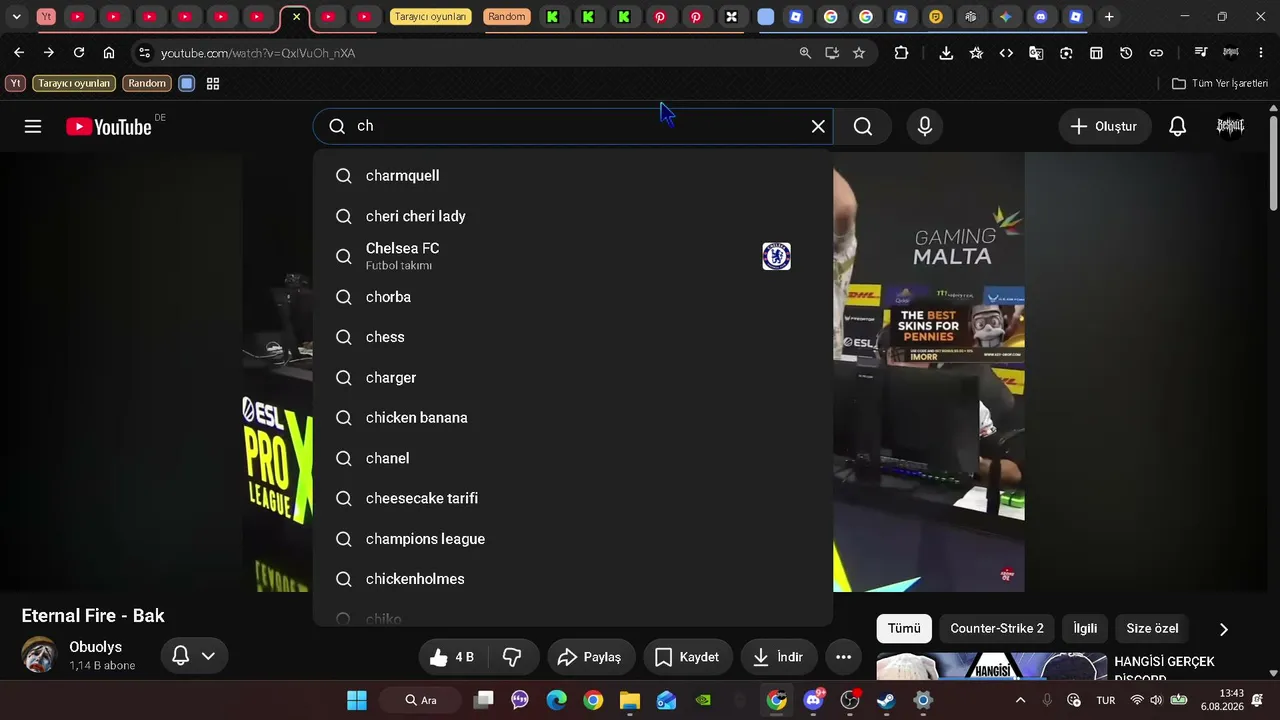Open the browser downloads panel
Screen dimensions: 1280x720
[946, 53]
